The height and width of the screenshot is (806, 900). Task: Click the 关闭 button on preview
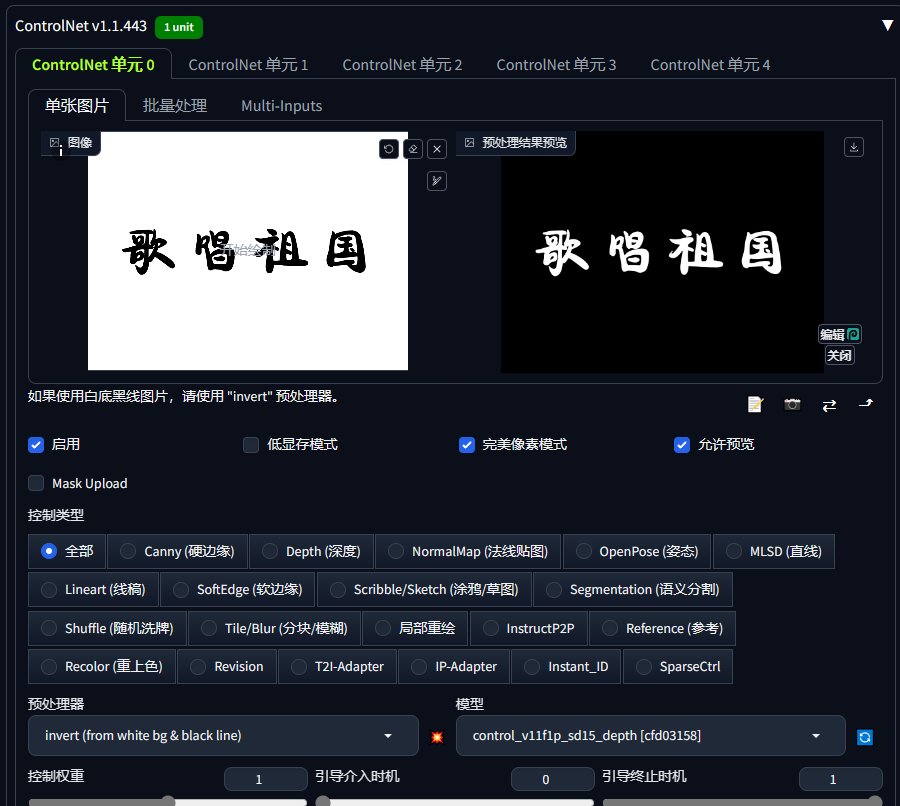pos(839,355)
